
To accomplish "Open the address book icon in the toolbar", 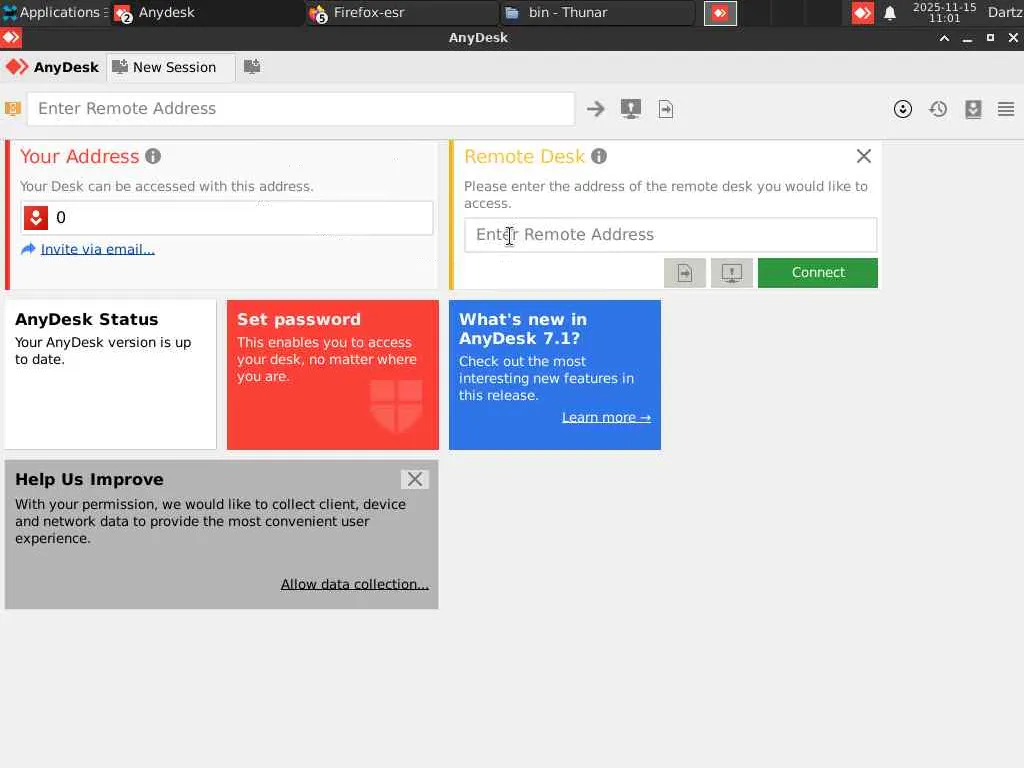I will (x=973, y=109).
